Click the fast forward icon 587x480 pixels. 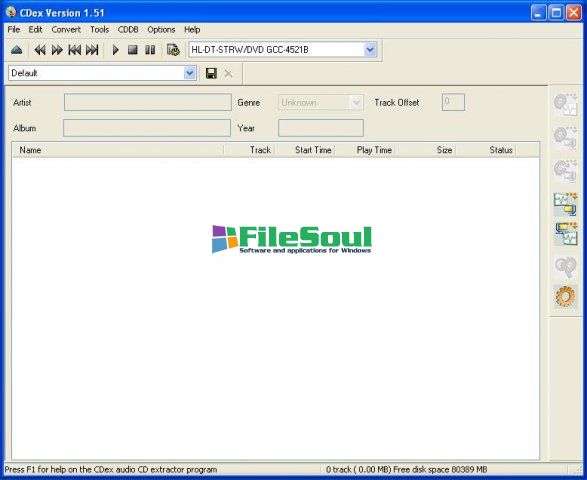[x=57, y=49]
